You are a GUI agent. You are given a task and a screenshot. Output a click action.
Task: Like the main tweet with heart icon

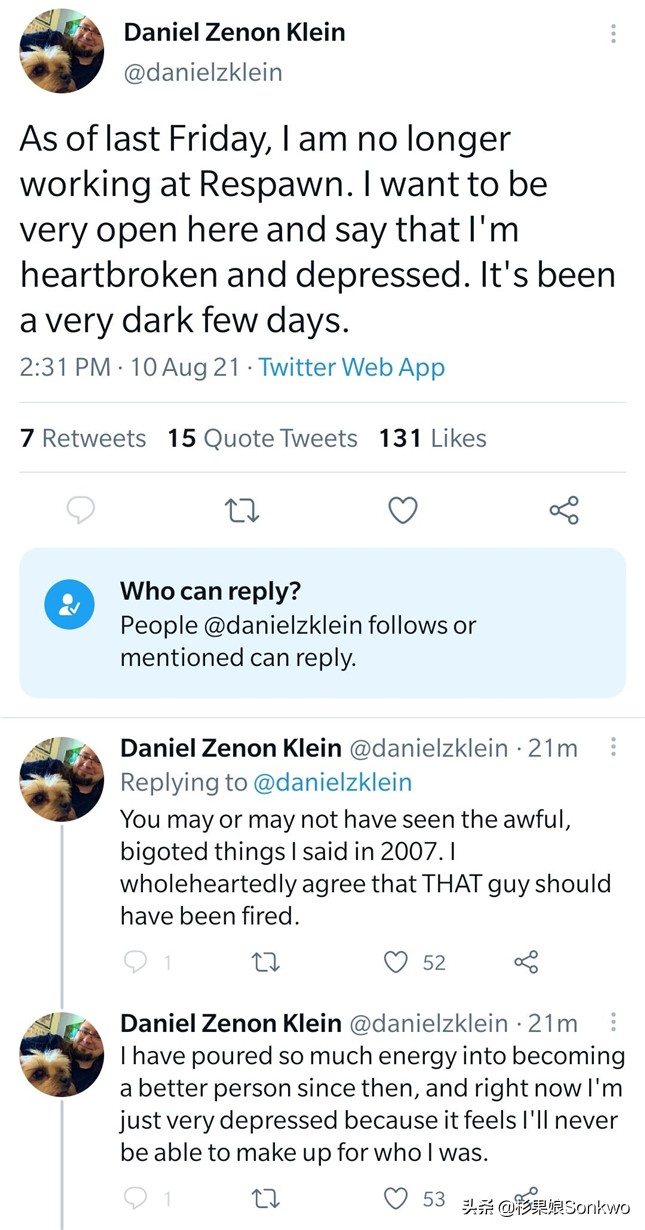402,511
